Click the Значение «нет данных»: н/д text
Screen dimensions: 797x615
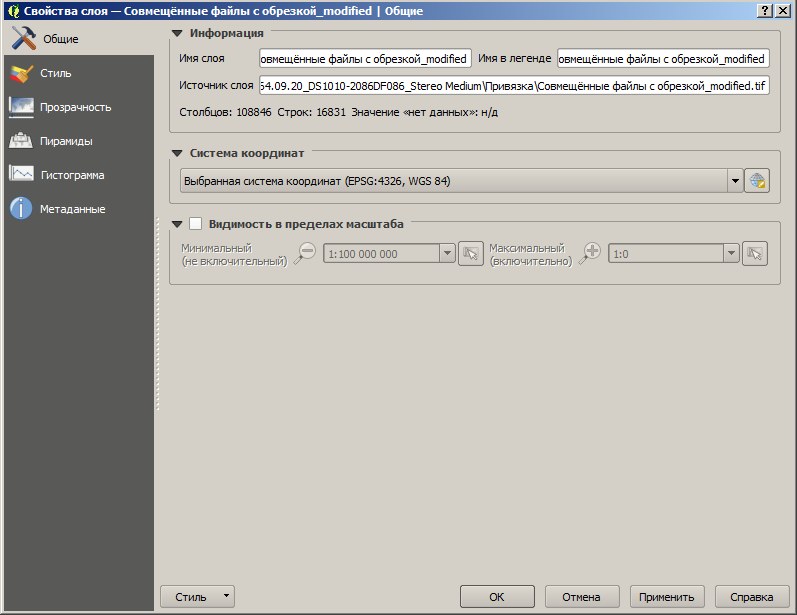tap(424, 112)
